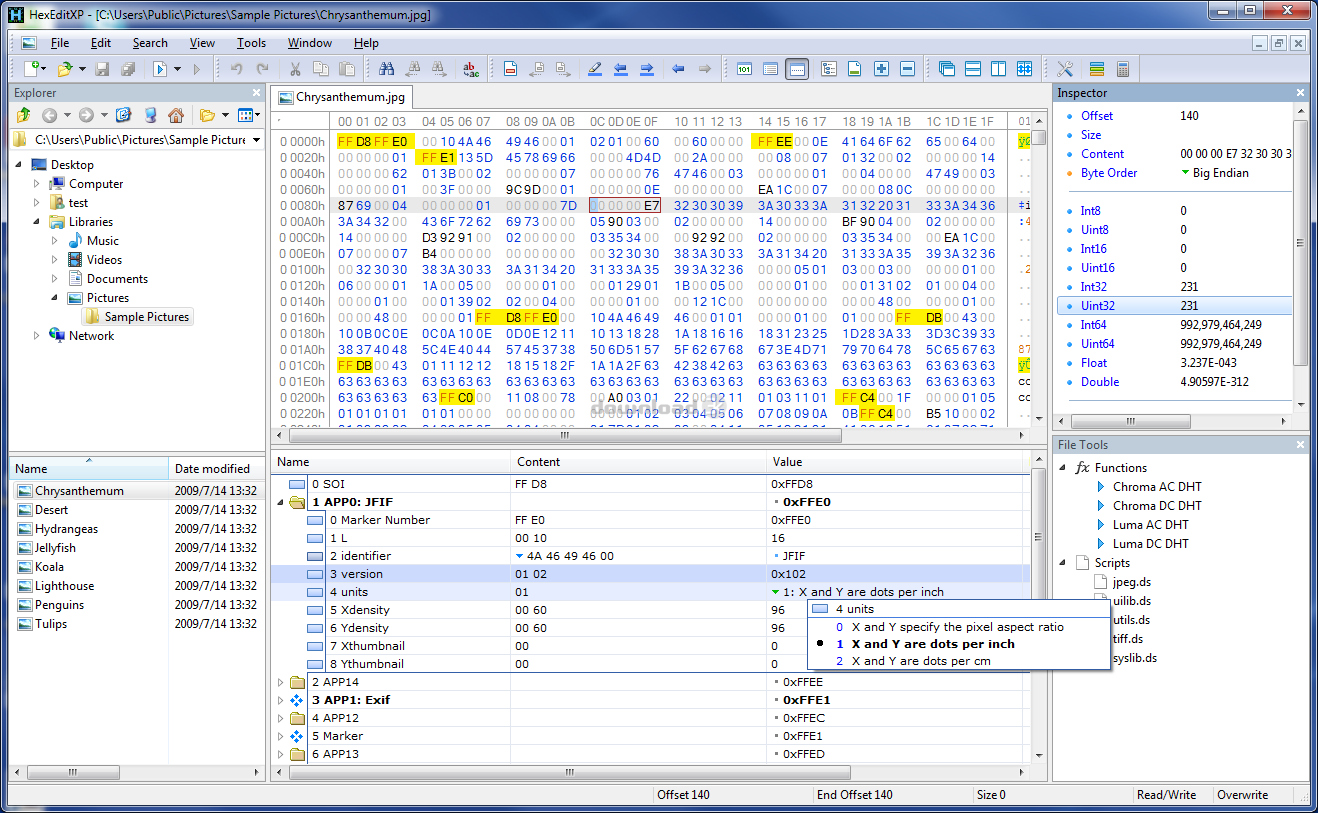Click the Content column header

click(640, 462)
